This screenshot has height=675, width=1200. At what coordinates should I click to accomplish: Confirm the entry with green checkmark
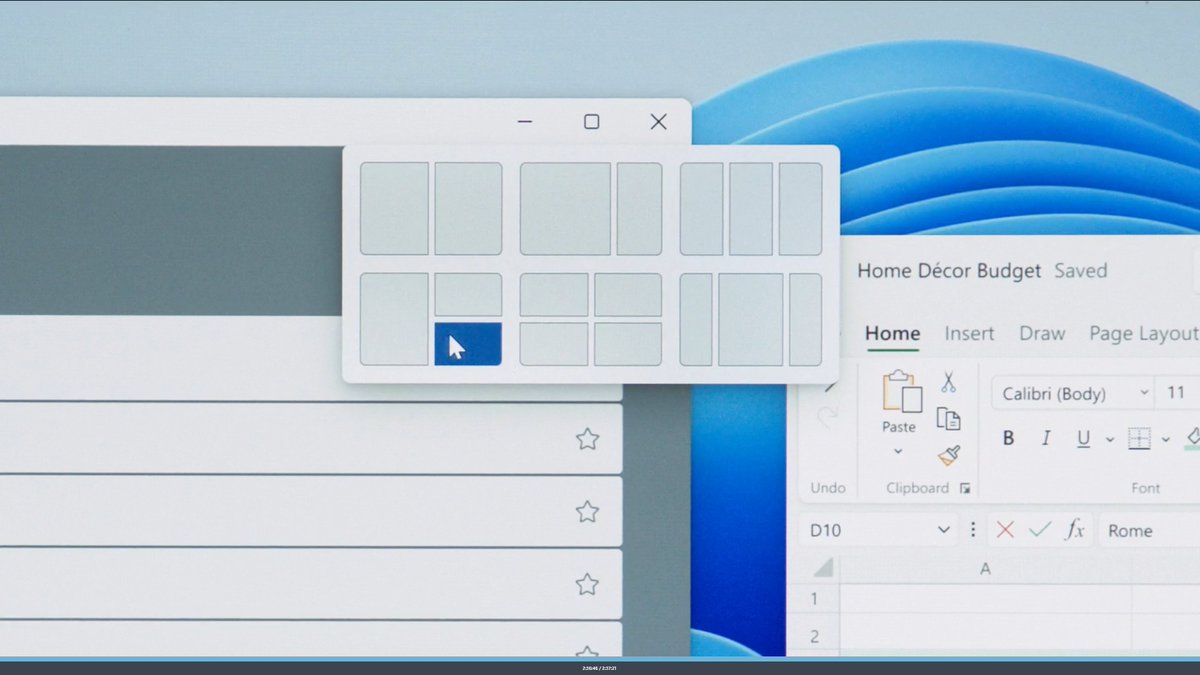(1040, 530)
